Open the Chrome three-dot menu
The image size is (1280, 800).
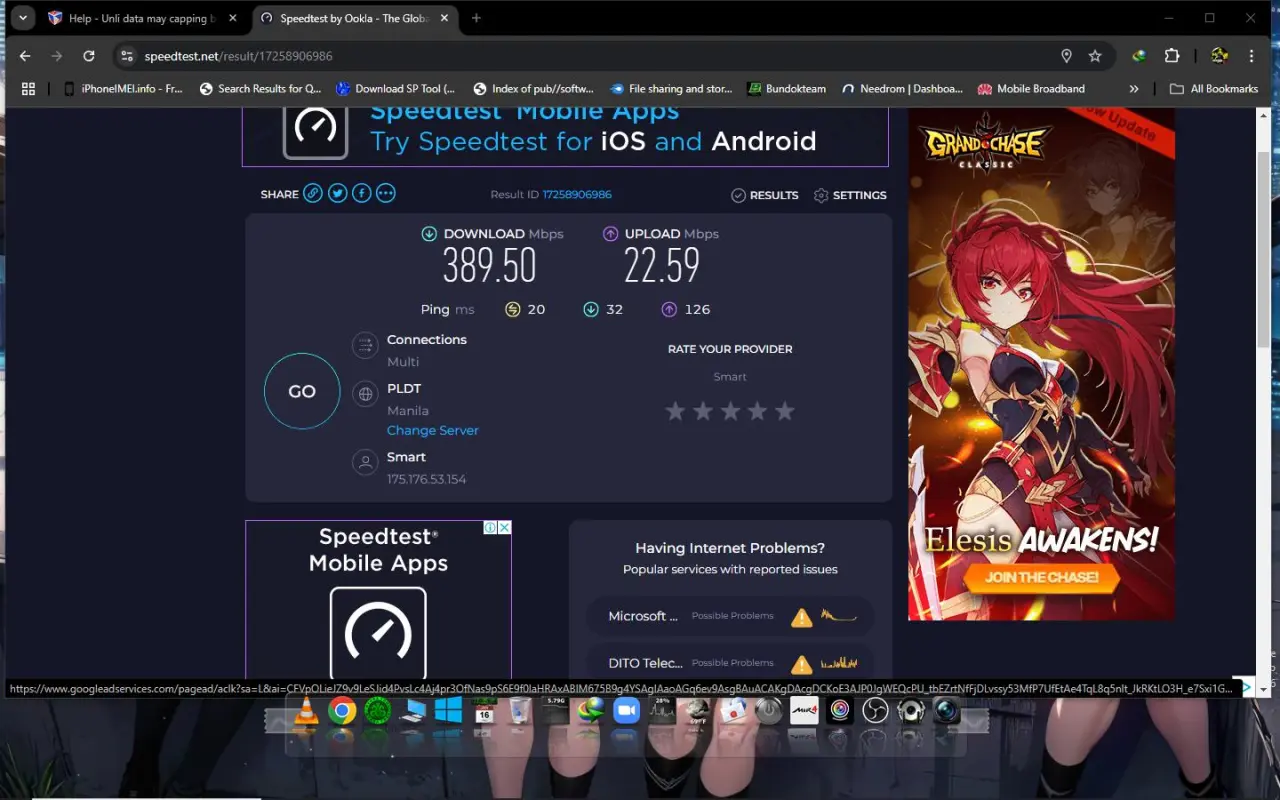[x=1252, y=56]
